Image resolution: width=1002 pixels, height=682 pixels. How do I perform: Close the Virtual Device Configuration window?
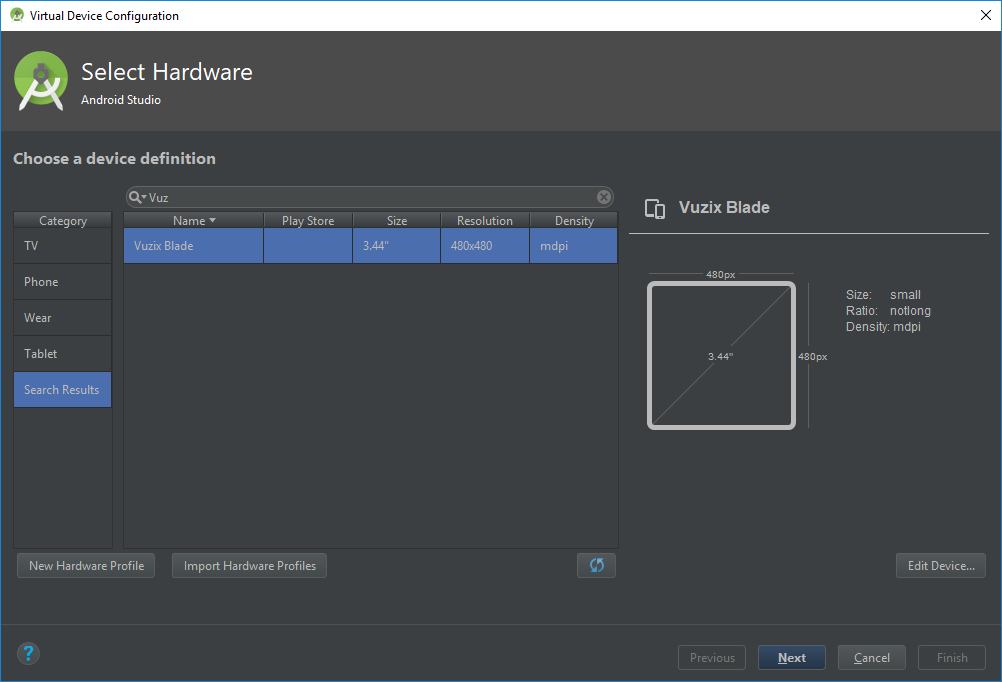pyautogui.click(x=985, y=15)
